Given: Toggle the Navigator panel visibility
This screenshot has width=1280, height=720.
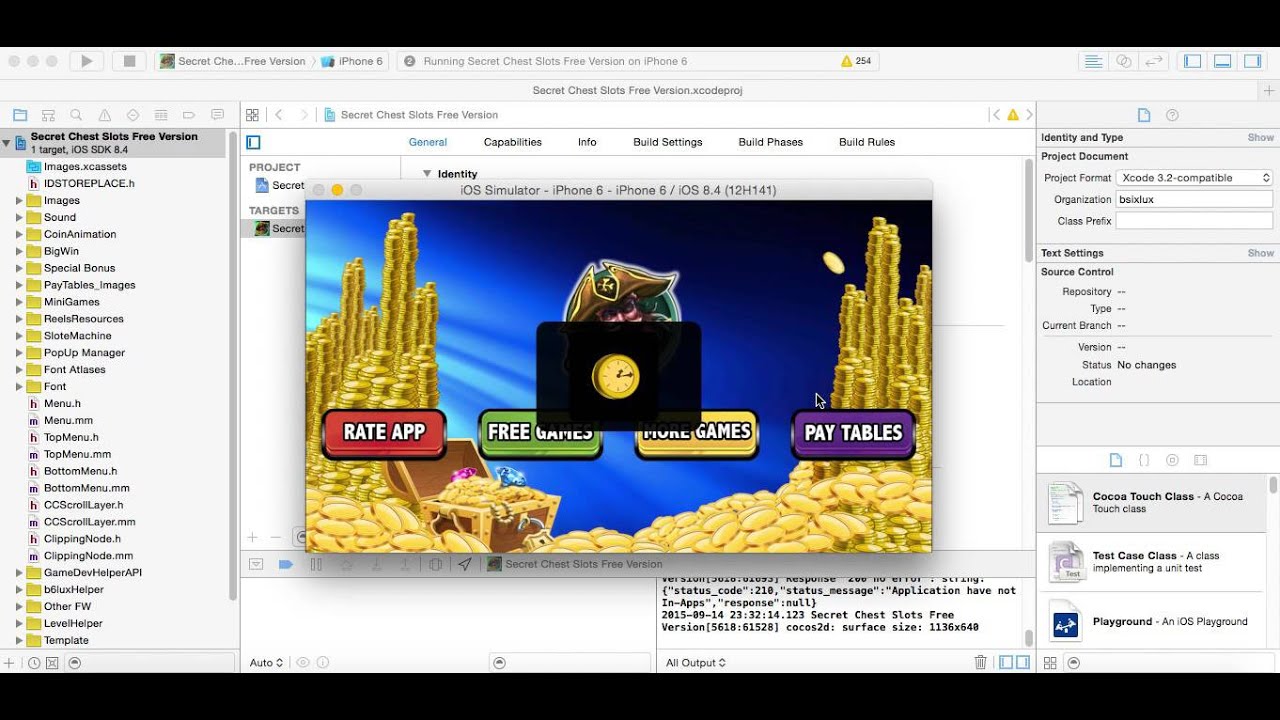Looking at the screenshot, I should [x=1192, y=61].
